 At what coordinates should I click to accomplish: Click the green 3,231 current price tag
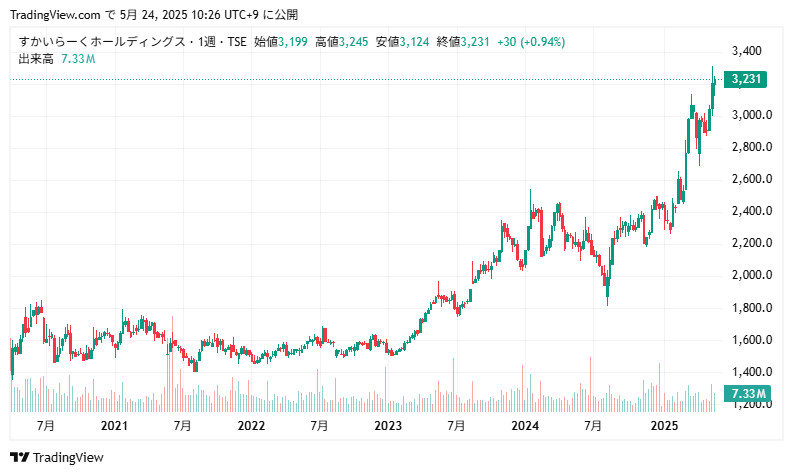[x=745, y=79]
